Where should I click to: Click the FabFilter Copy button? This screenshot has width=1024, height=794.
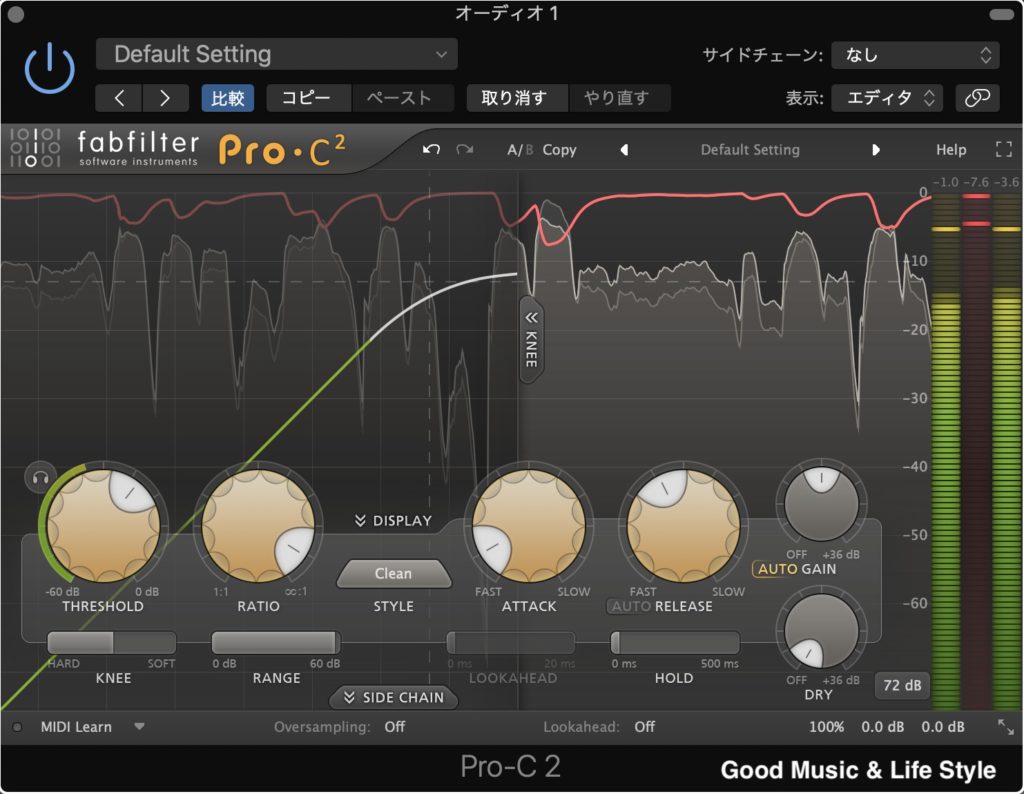560,150
